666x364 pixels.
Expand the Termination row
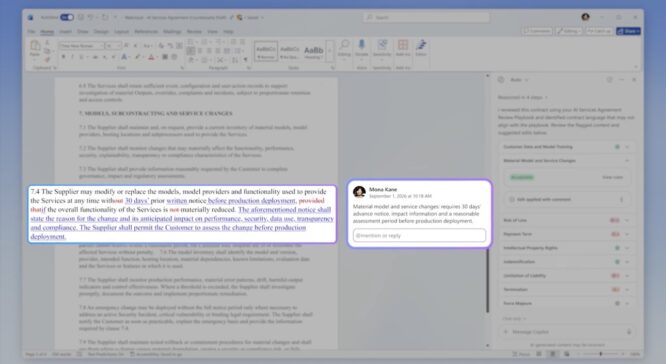tap(567, 290)
